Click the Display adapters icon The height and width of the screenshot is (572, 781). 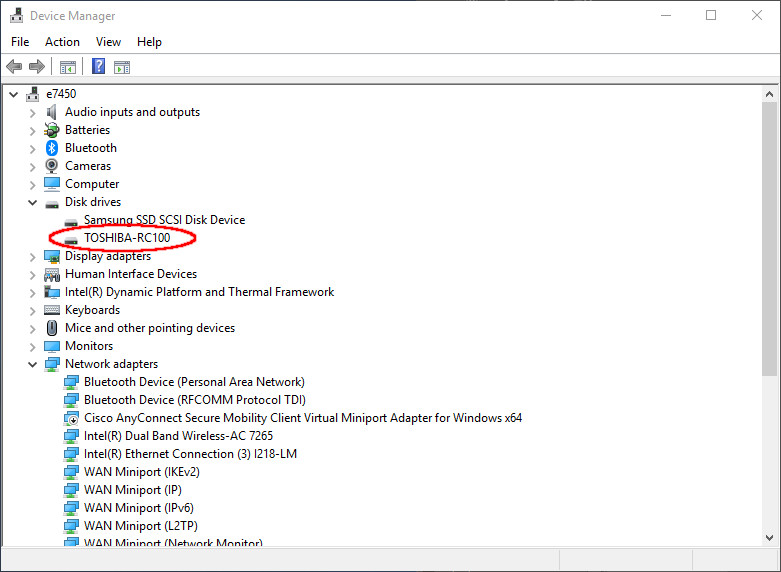coord(52,256)
